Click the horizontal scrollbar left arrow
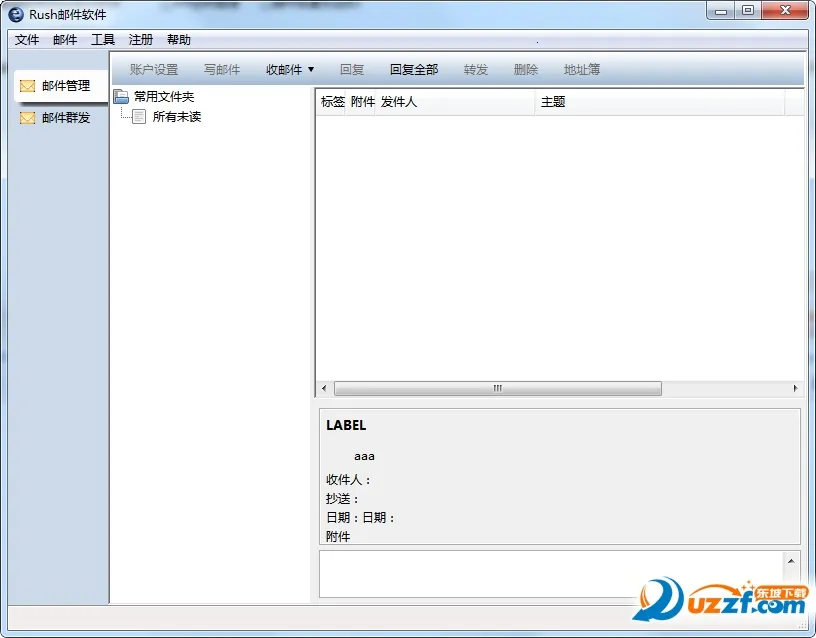 (323, 389)
